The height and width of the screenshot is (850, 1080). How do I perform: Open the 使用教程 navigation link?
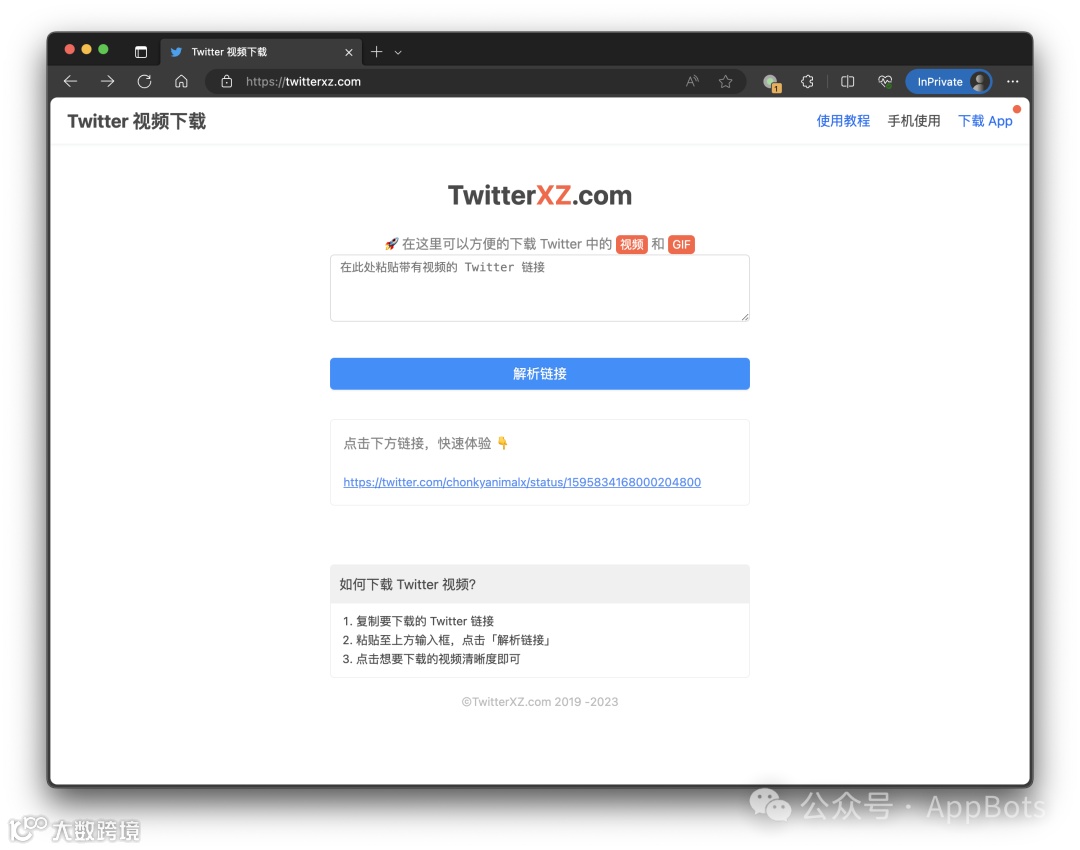843,121
